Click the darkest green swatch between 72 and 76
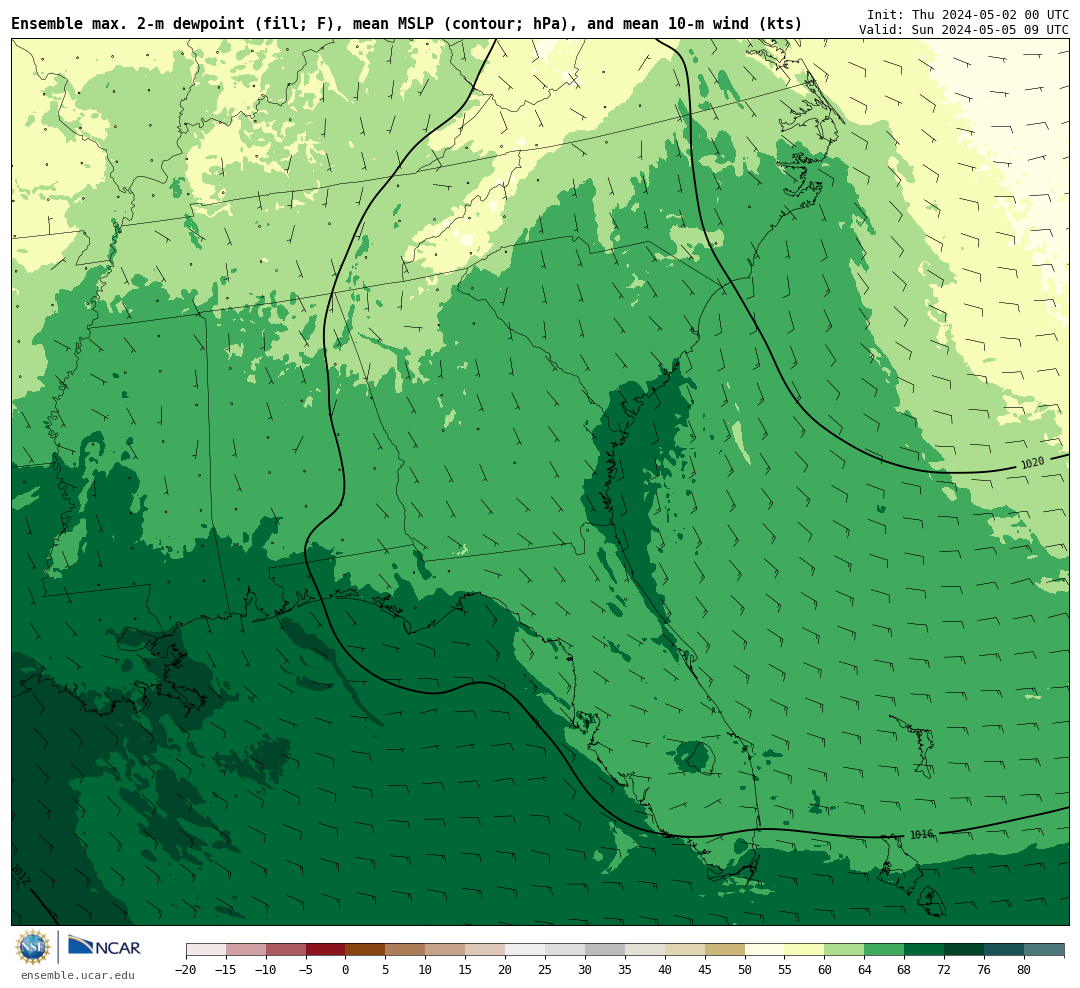The width and height of the screenshot is (1080, 988). pos(964,950)
